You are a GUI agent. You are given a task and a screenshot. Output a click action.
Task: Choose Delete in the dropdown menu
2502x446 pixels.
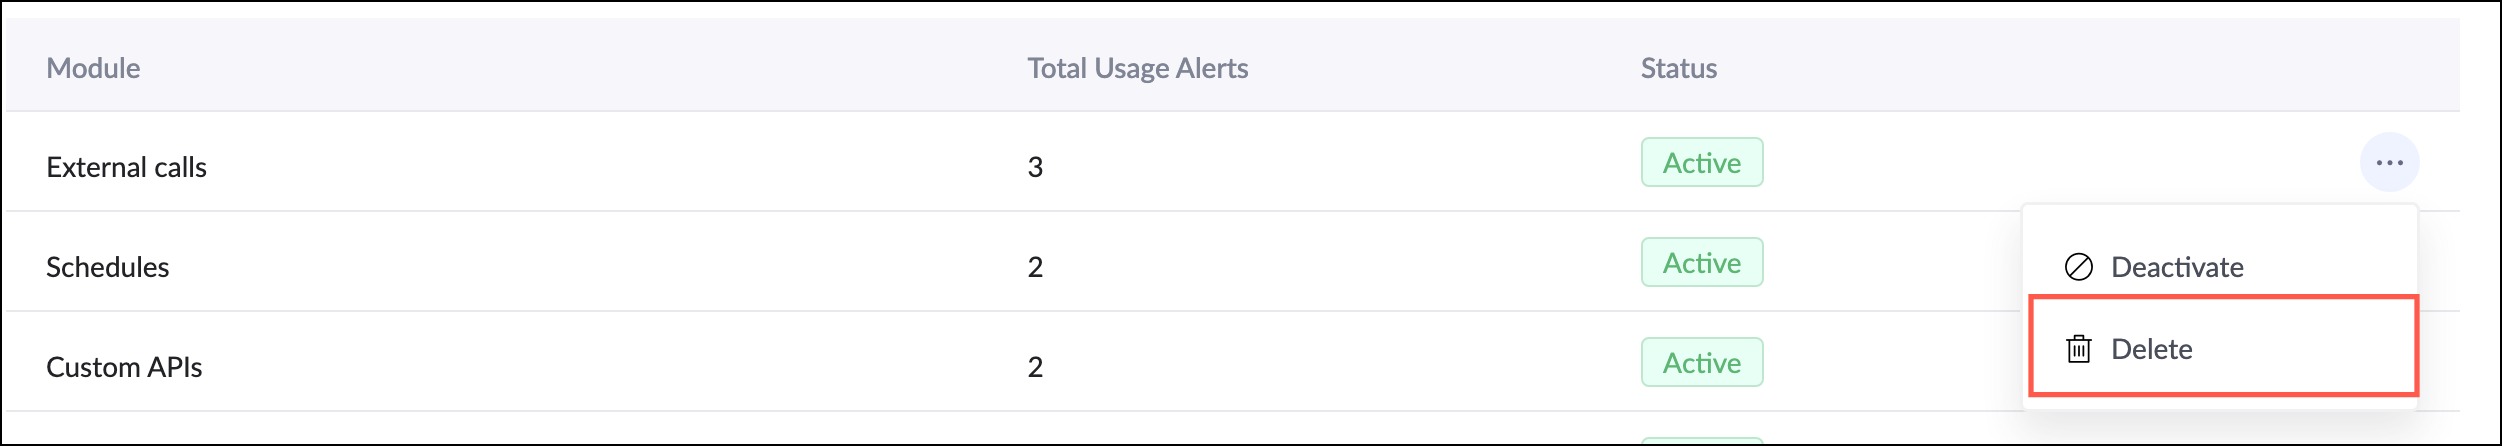2151,349
